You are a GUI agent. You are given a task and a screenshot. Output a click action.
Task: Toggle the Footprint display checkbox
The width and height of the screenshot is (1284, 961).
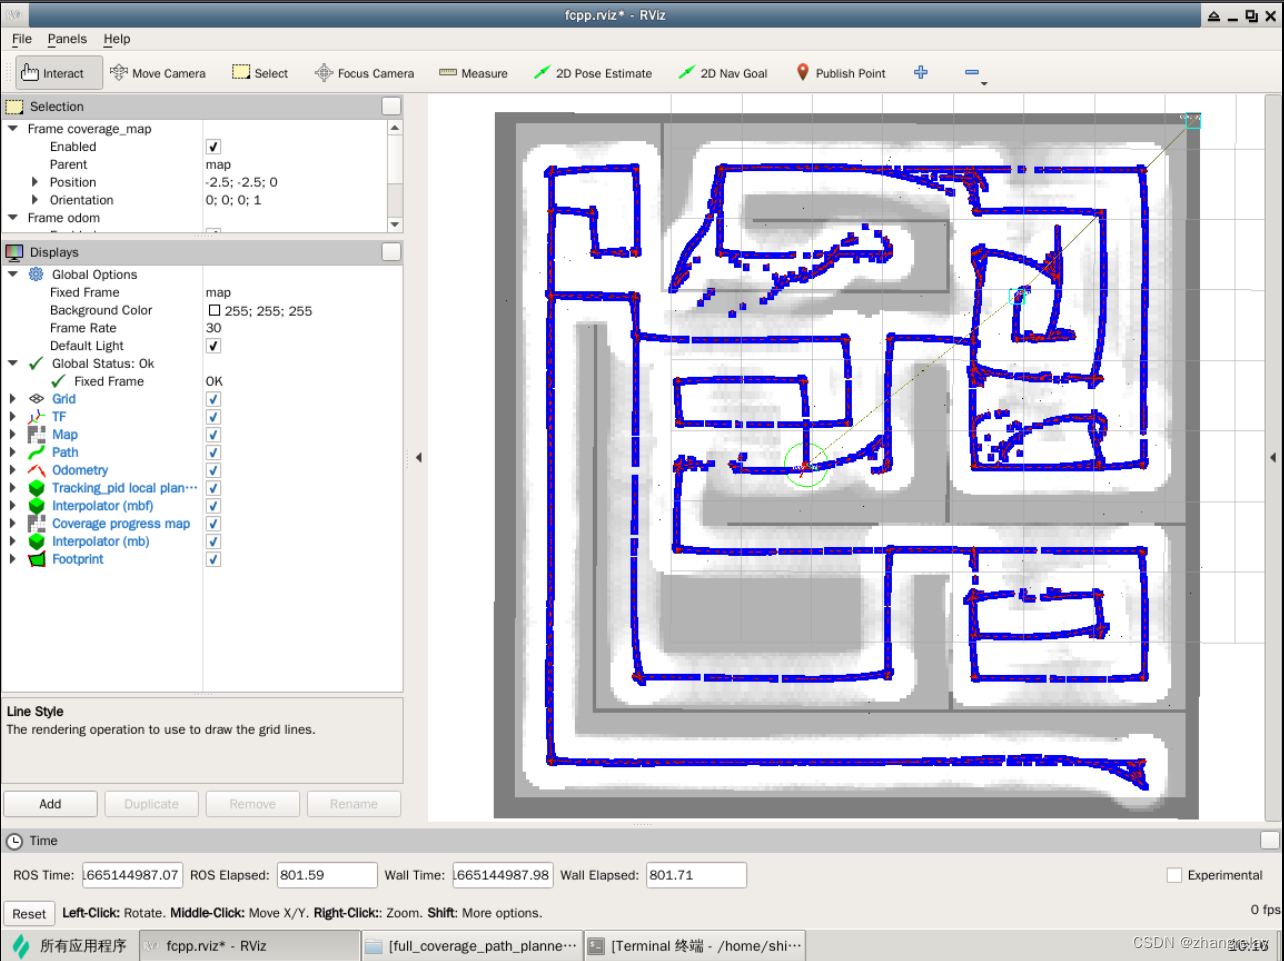coord(213,559)
